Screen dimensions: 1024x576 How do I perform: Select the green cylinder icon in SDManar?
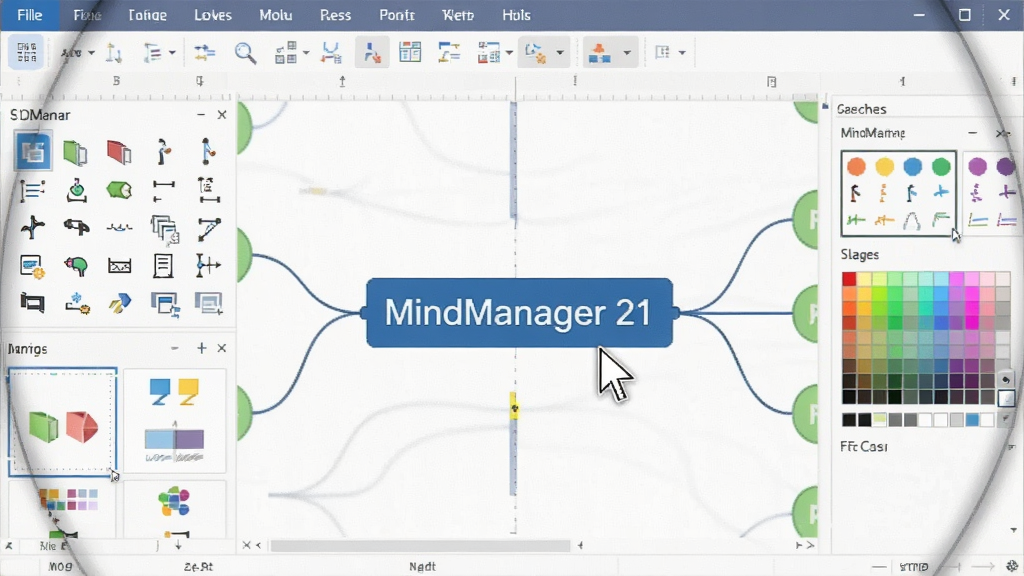point(119,190)
